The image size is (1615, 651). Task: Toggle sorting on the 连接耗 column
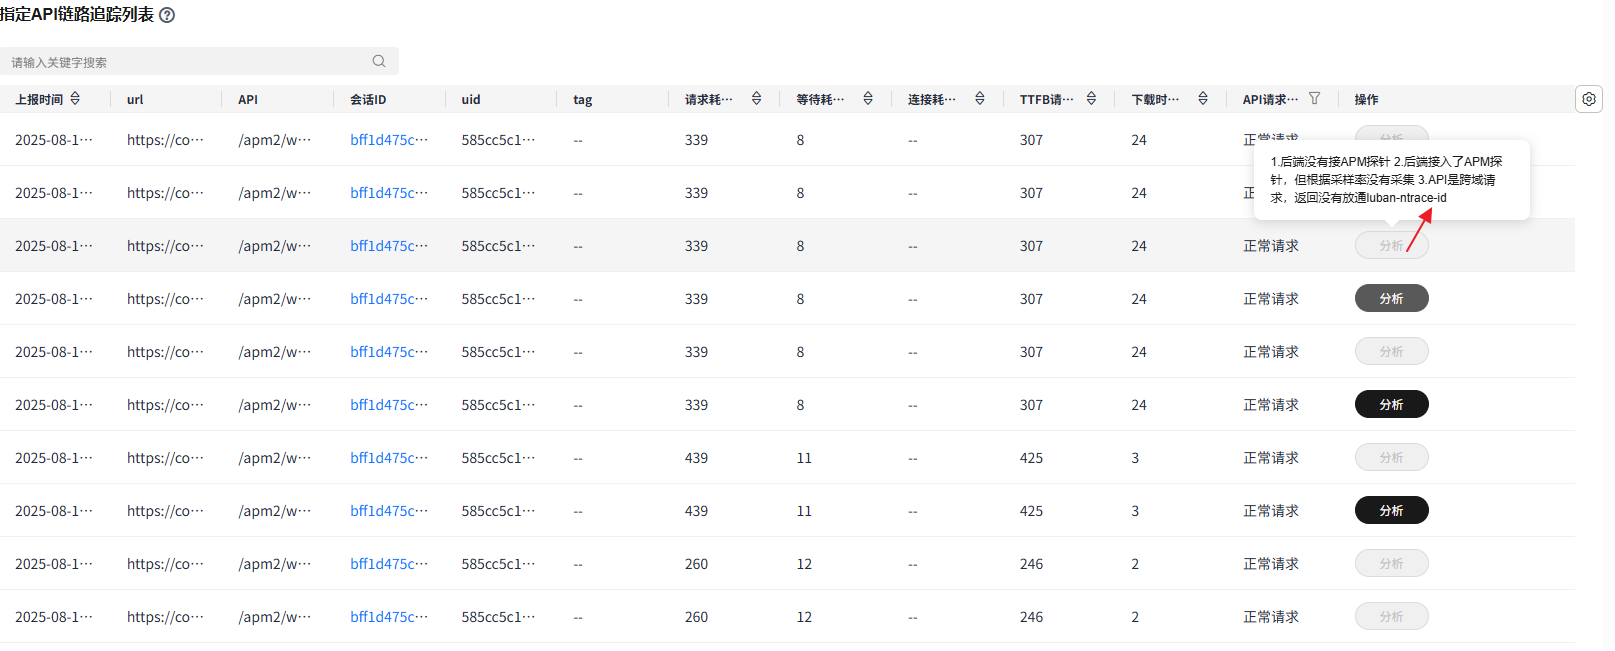pos(980,99)
